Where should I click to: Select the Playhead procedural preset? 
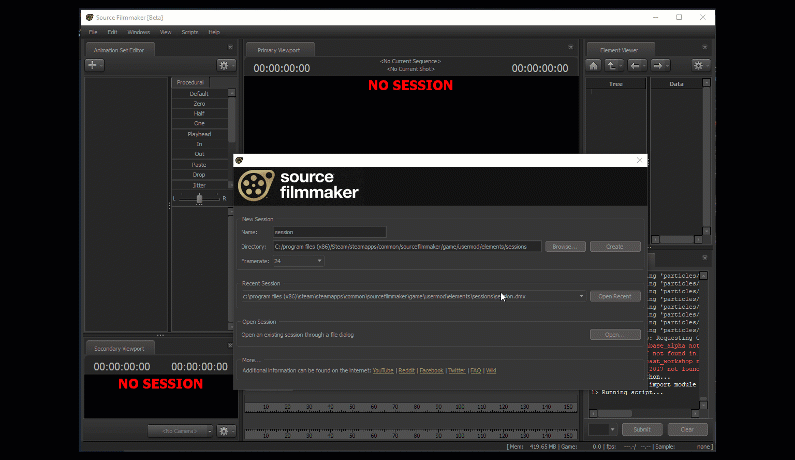pos(199,134)
